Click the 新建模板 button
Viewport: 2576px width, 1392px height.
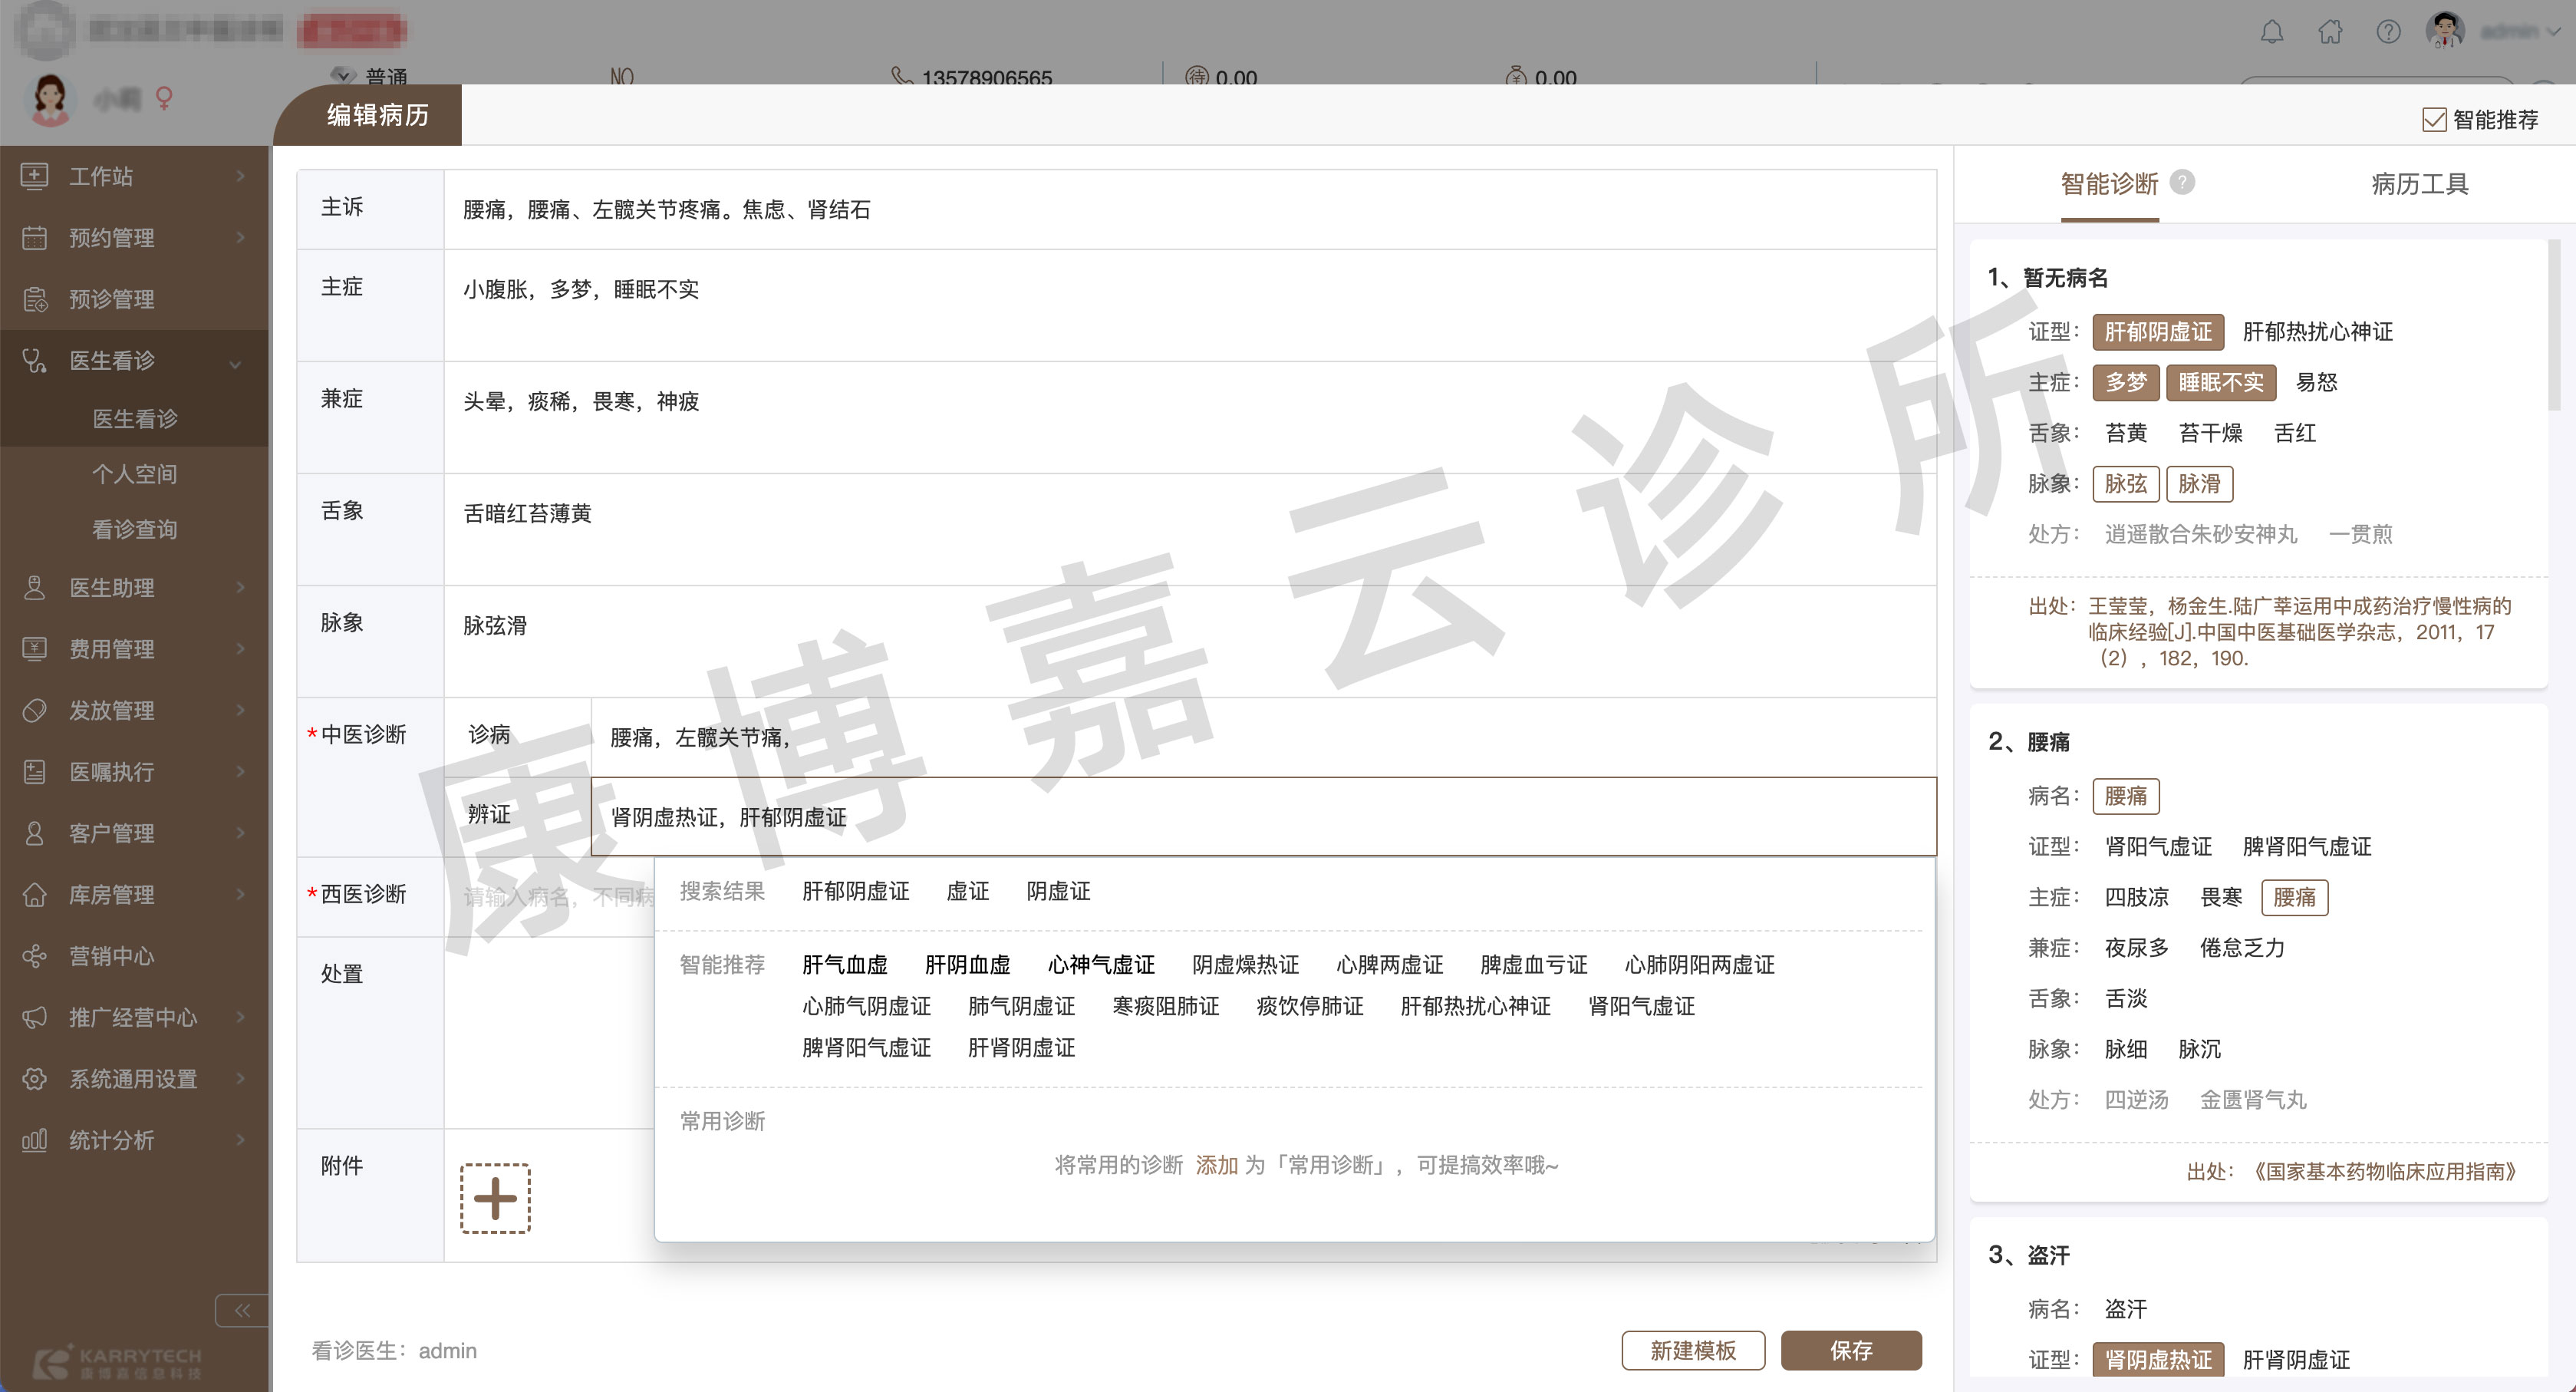click(x=1692, y=1350)
